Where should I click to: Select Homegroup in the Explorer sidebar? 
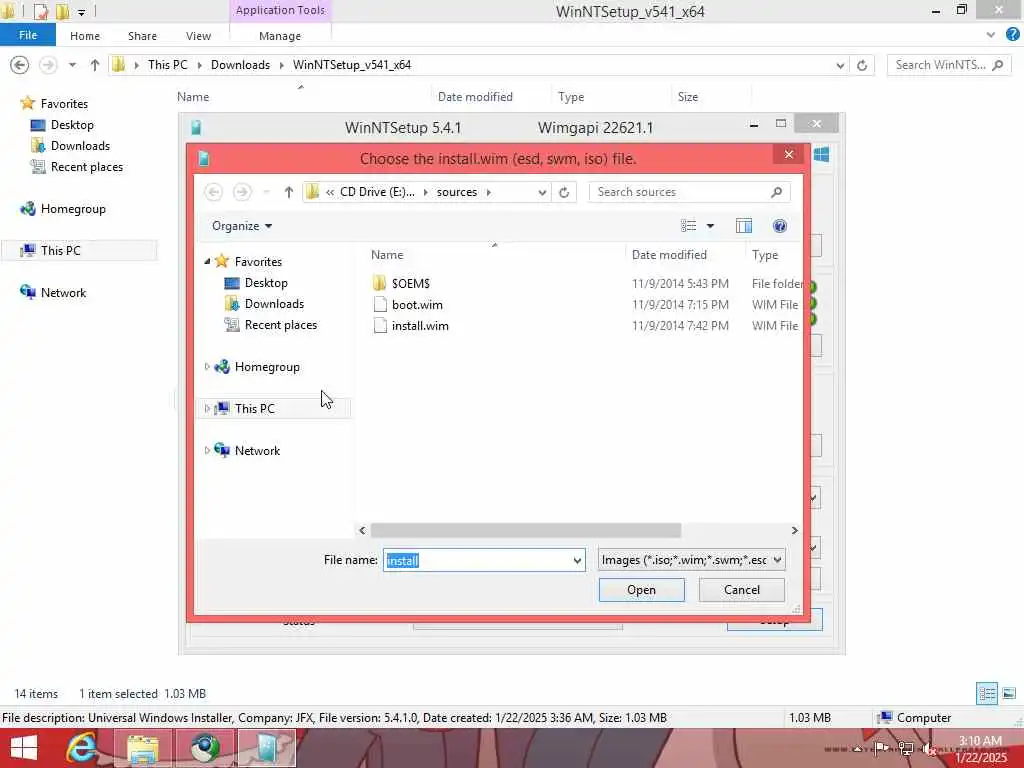(x=72, y=209)
